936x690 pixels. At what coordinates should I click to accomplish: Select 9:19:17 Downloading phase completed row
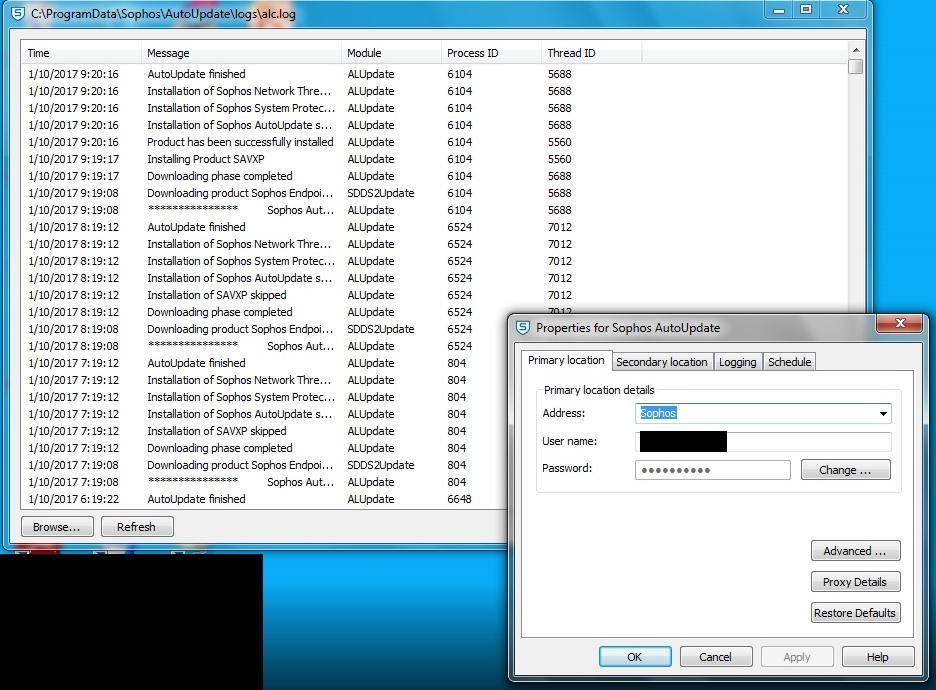[435, 176]
